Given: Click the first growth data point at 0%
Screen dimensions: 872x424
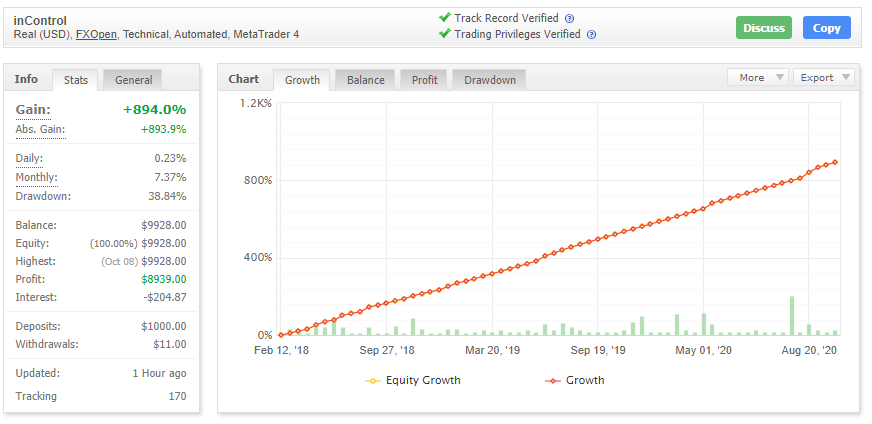Looking at the screenshot, I should click(281, 335).
